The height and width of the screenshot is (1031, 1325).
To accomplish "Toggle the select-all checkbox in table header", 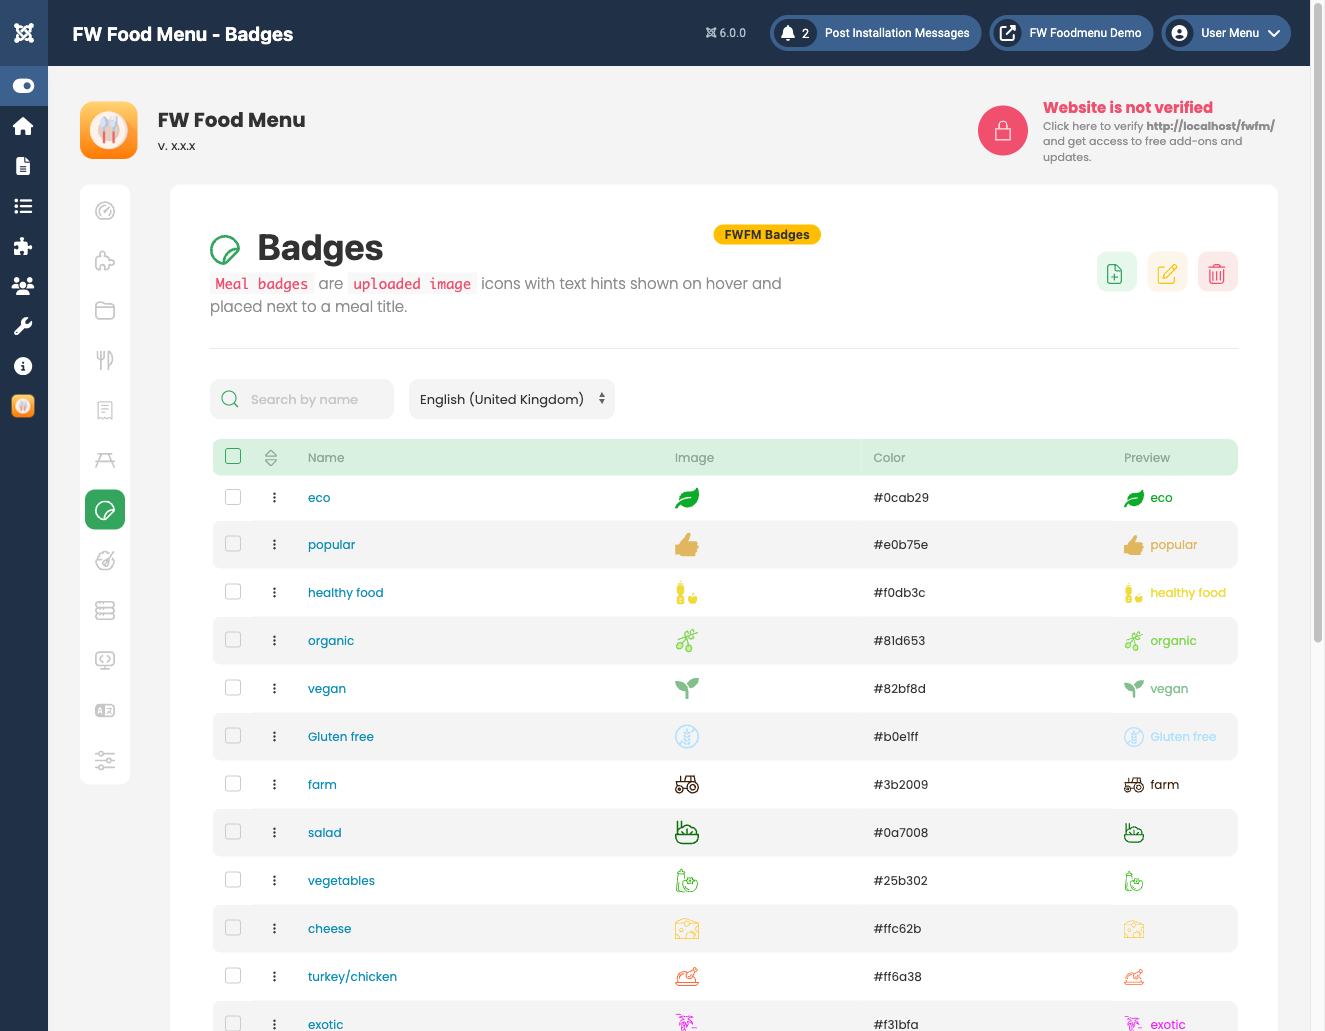I will coord(233,455).
